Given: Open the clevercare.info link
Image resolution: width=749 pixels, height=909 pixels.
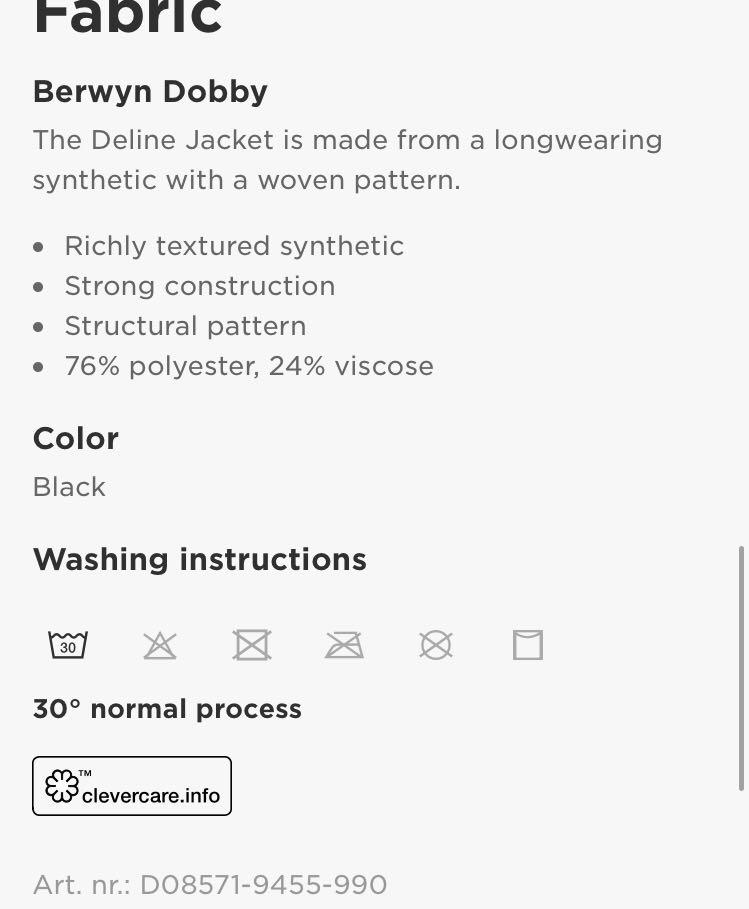Looking at the screenshot, I should click(132, 786).
